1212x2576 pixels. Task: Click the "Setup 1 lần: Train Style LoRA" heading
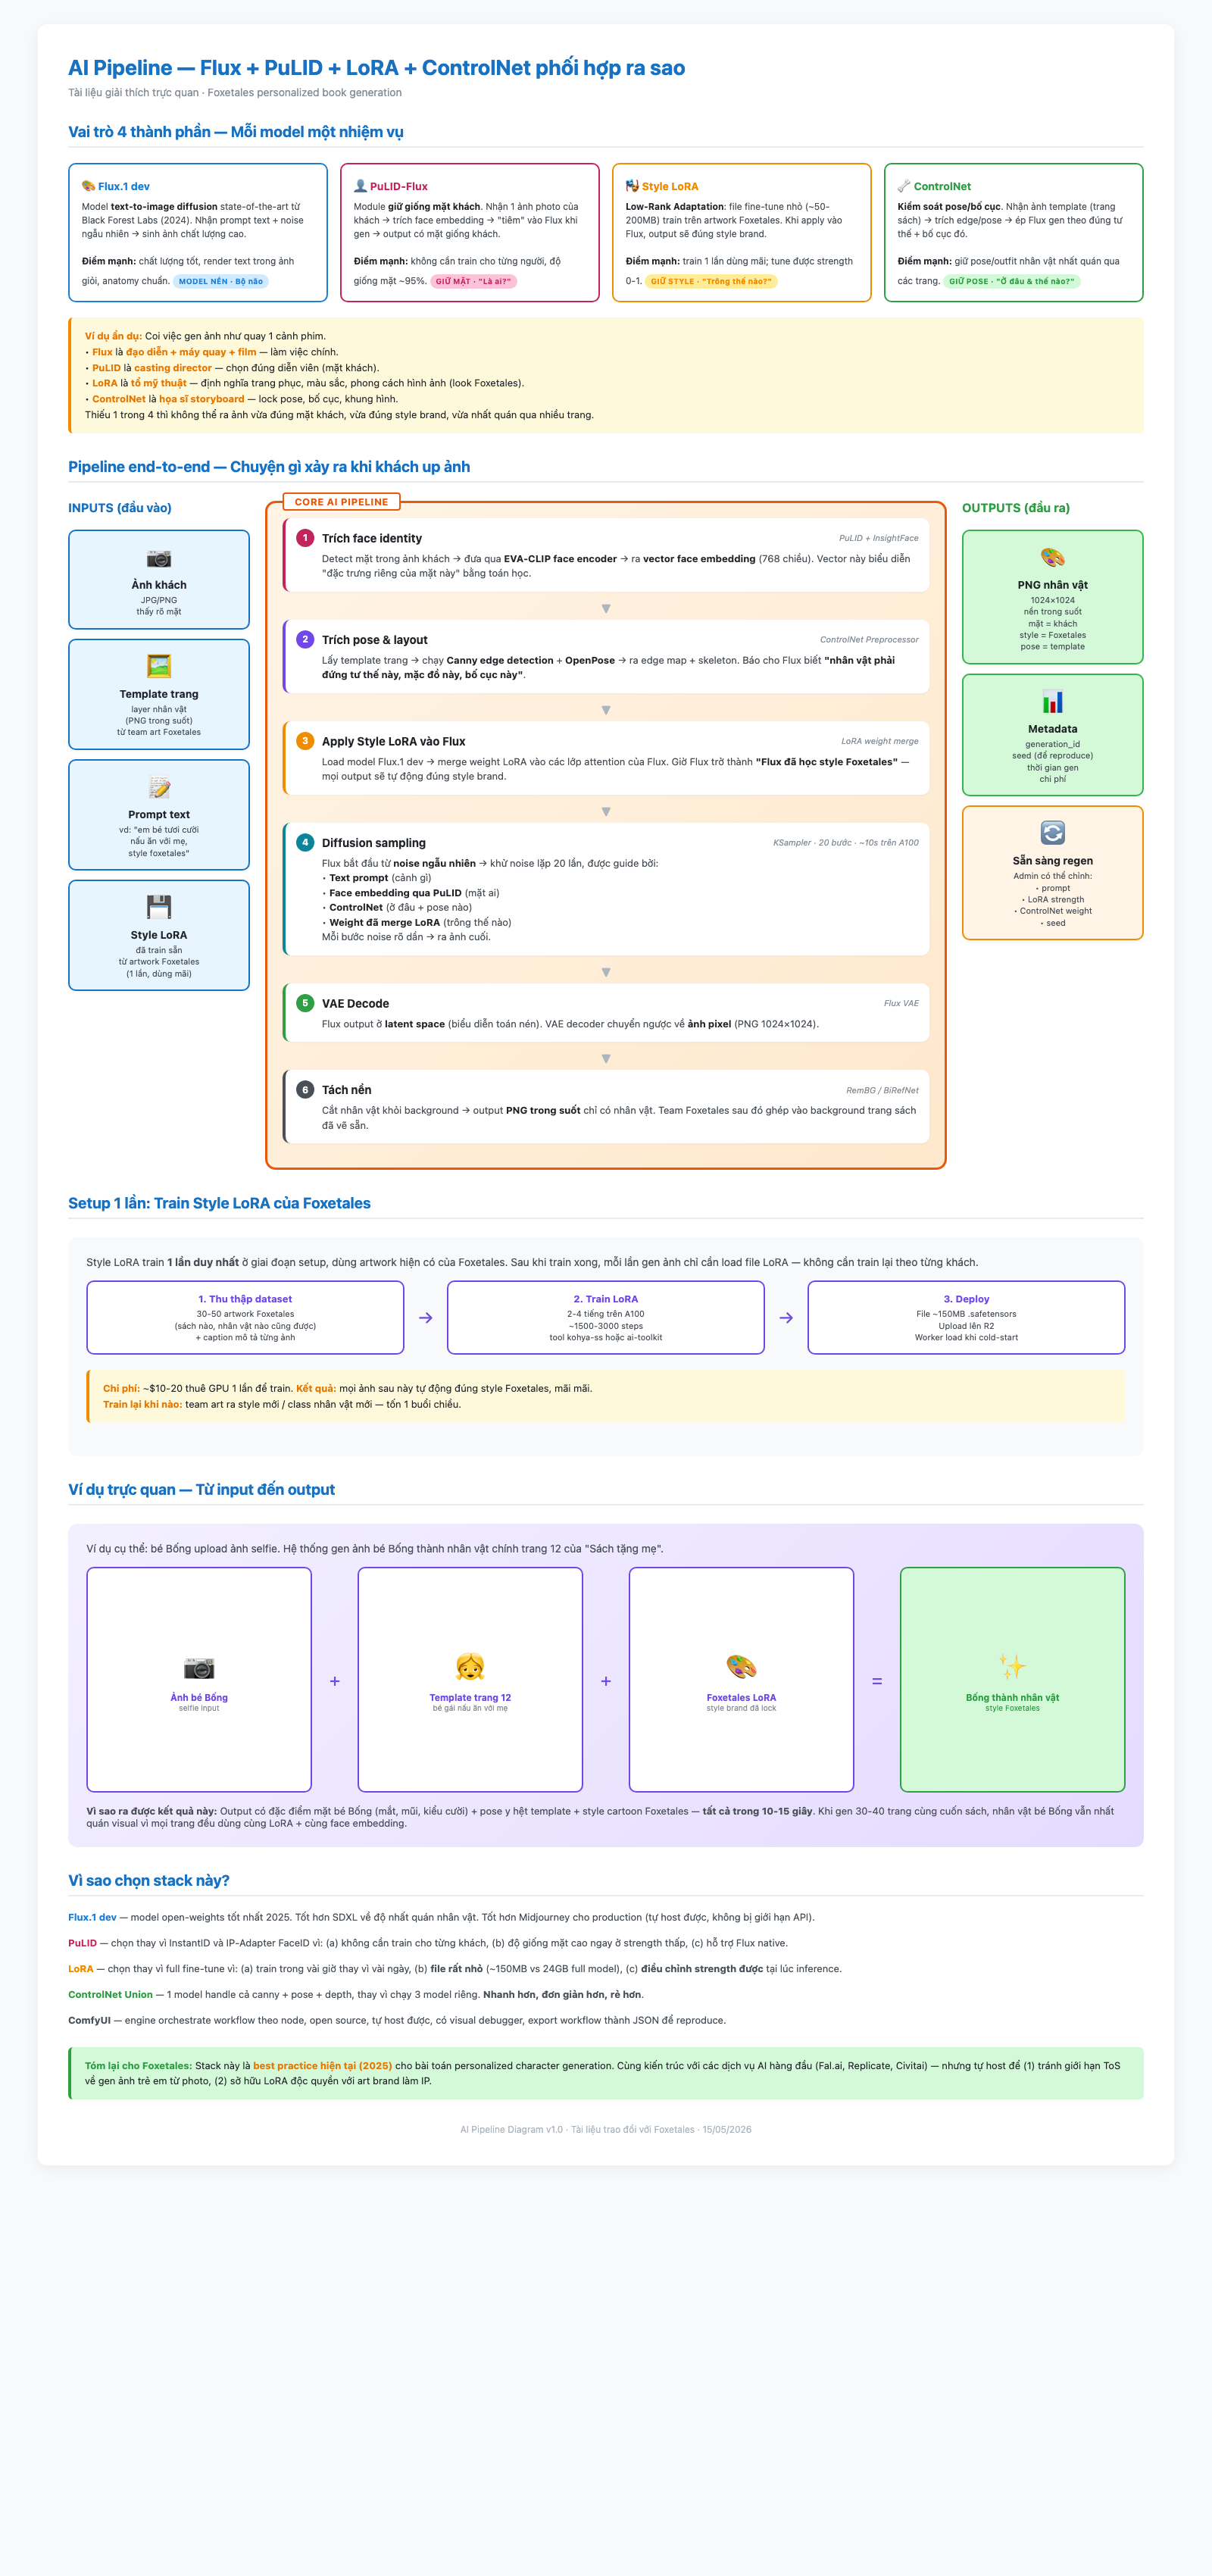(x=219, y=1203)
